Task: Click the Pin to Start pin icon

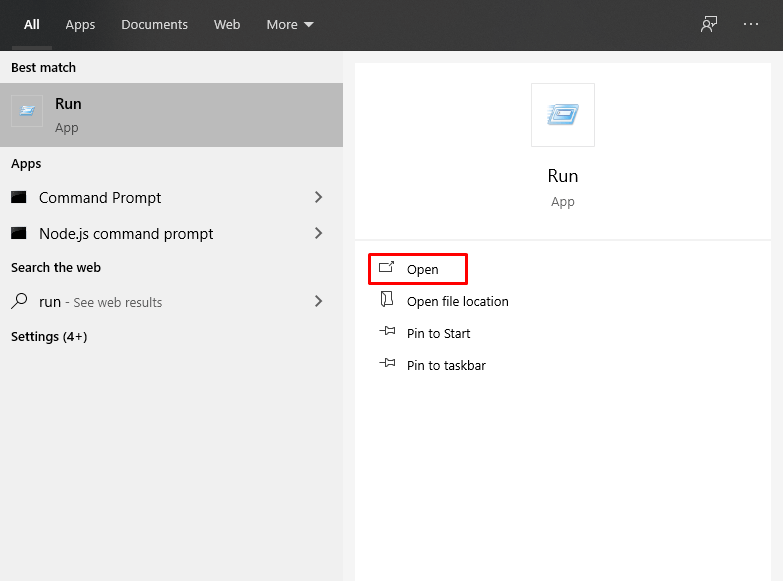Action: click(x=387, y=331)
